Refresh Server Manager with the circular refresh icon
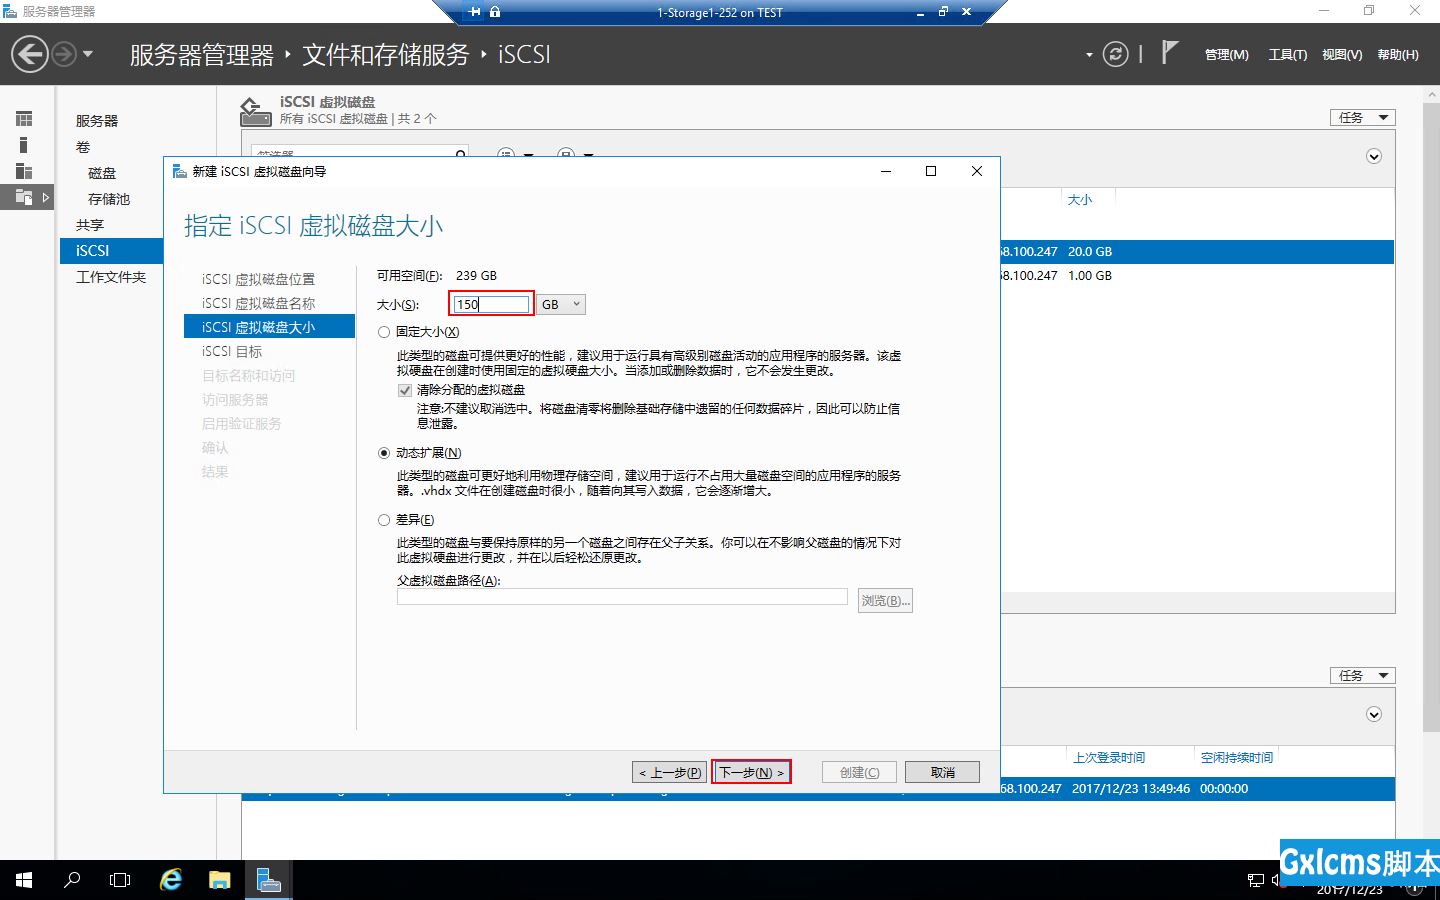 (x=1115, y=54)
